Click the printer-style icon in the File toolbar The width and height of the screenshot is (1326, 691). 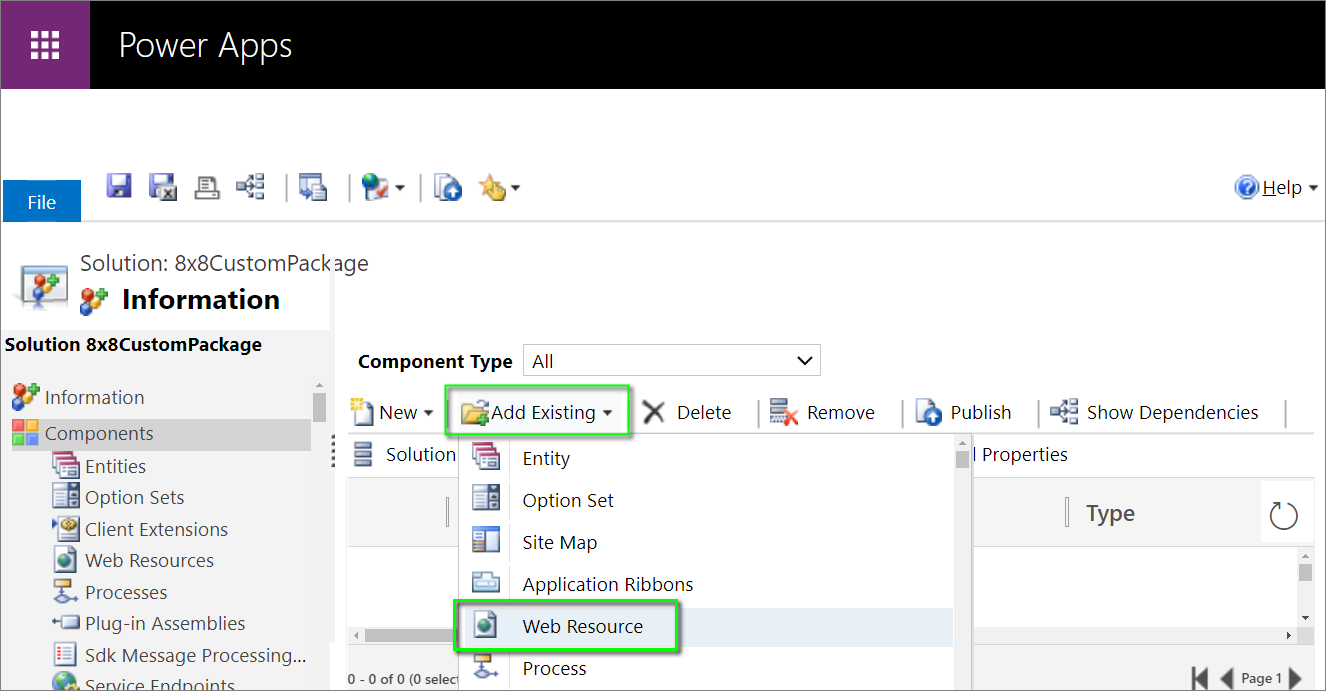(x=207, y=187)
